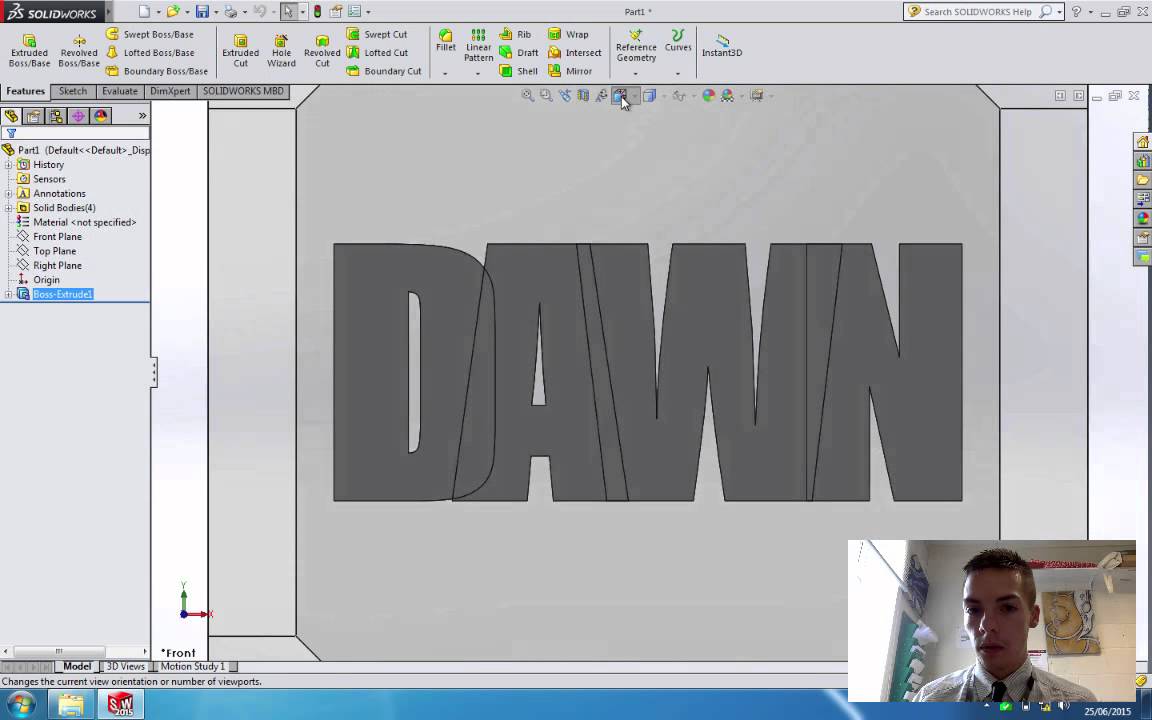Click Extruded Cut tool
The width and height of the screenshot is (1152, 720).
(x=240, y=51)
